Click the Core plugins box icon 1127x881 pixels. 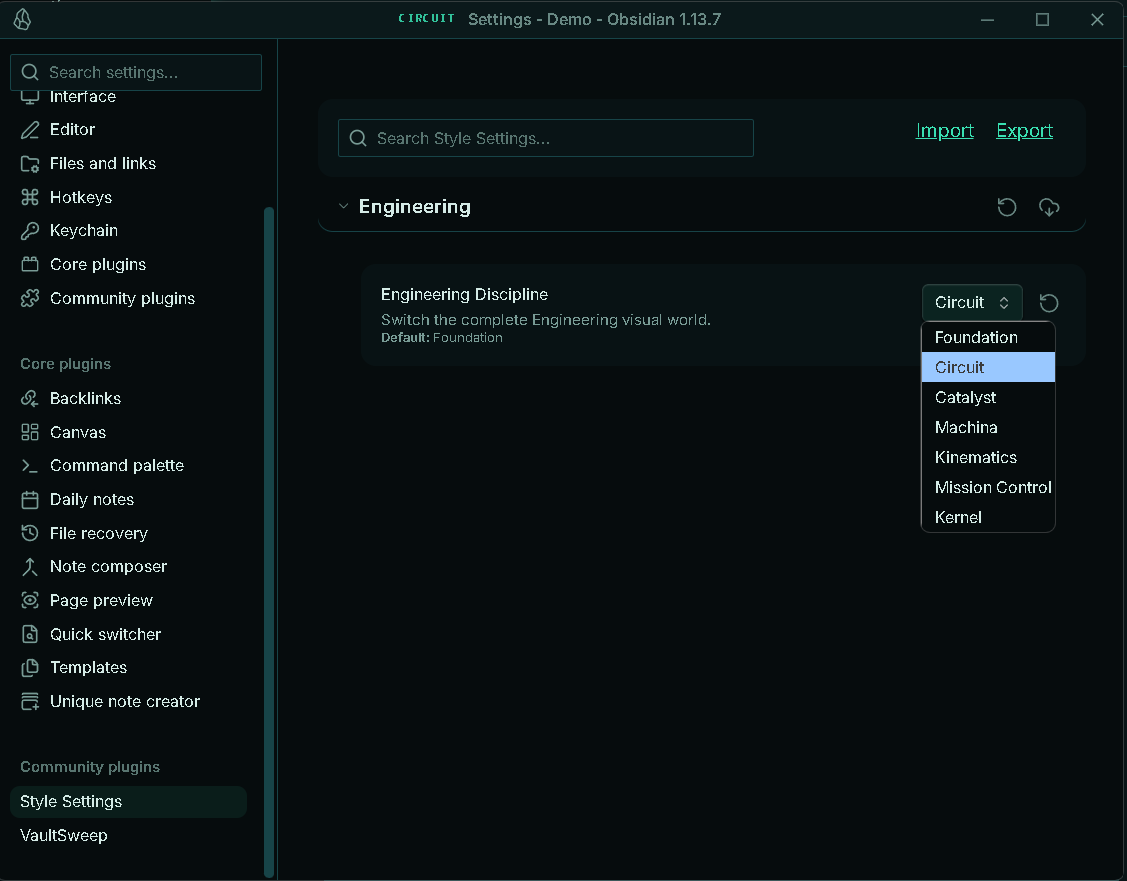coord(29,264)
